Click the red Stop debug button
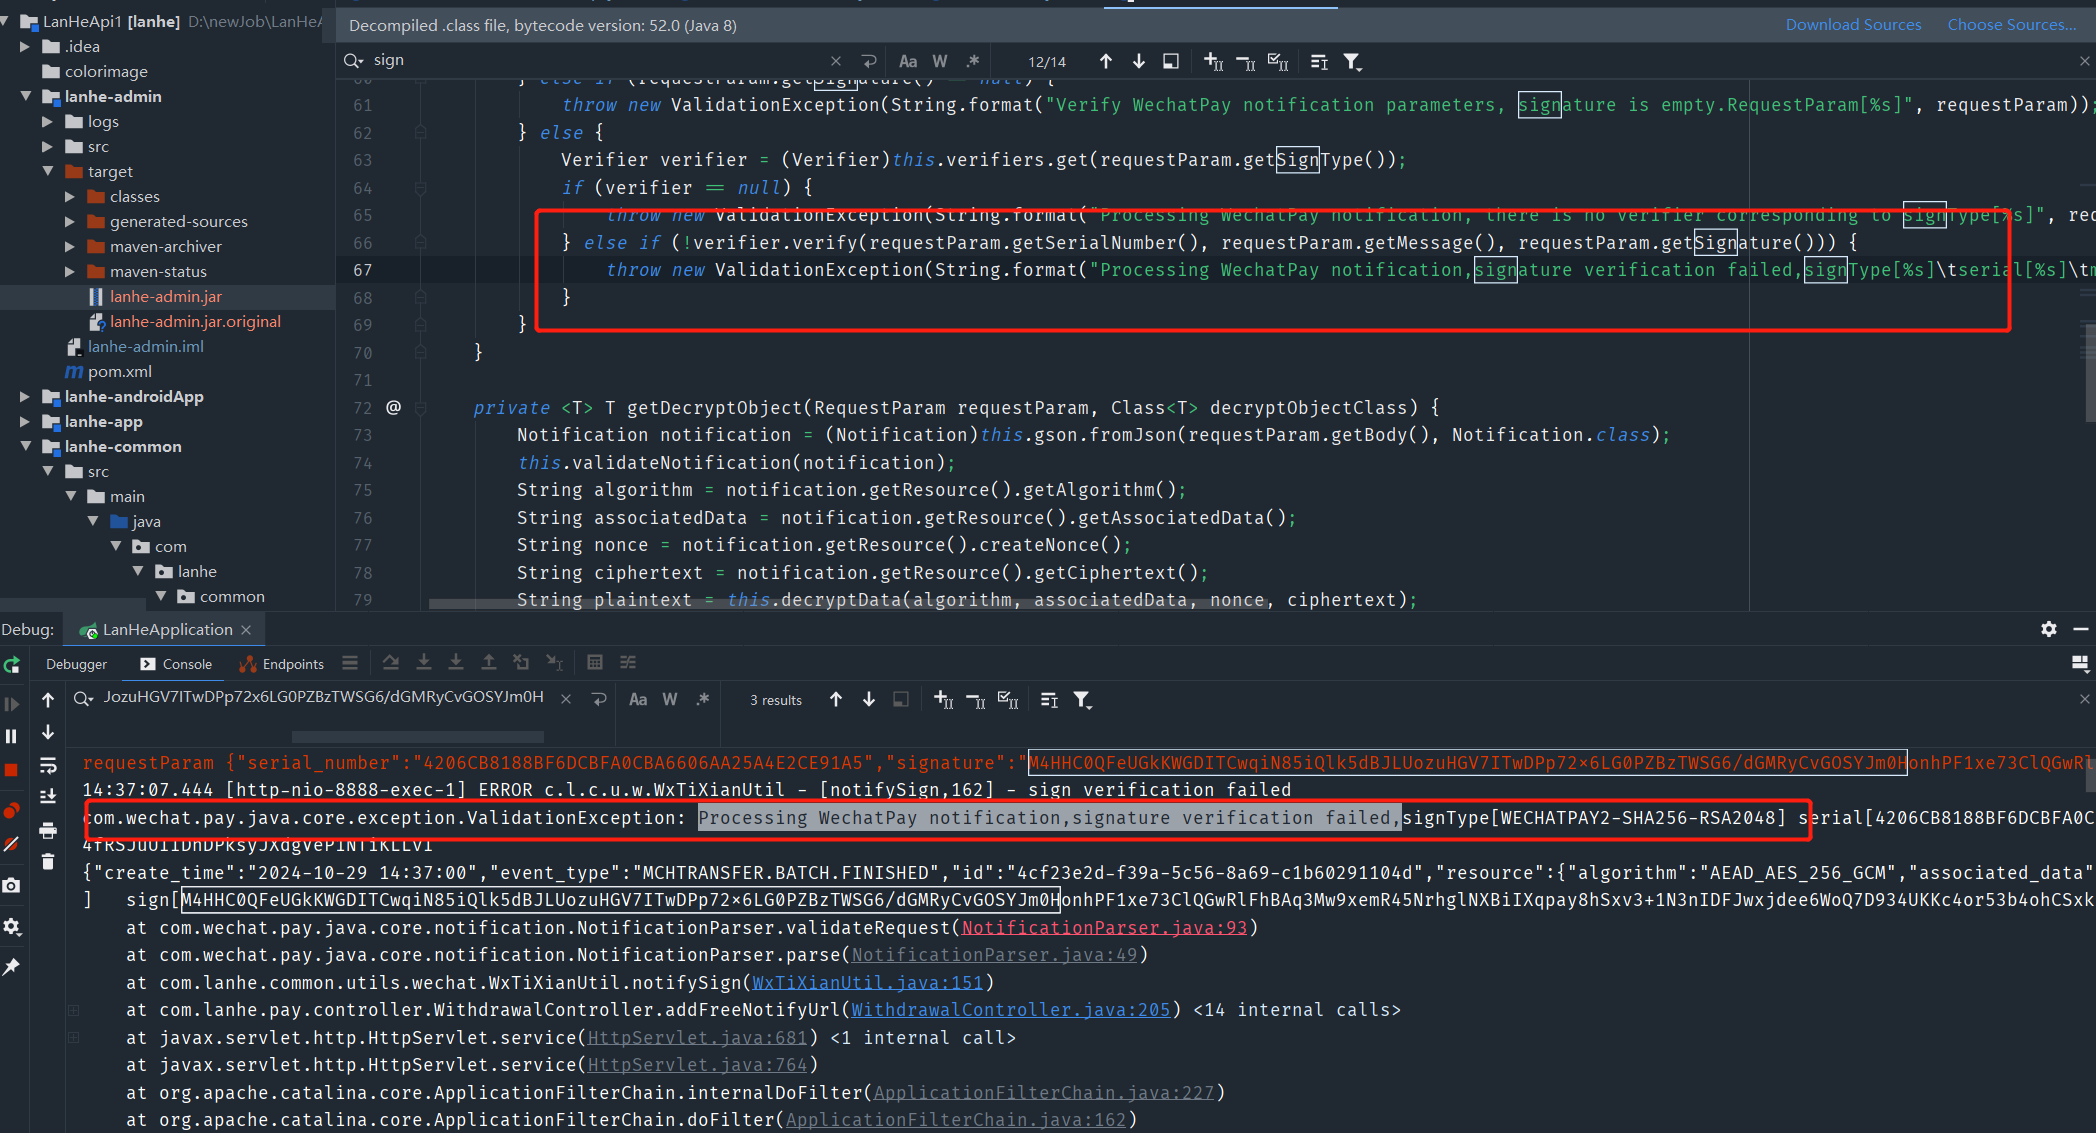The image size is (2096, 1133). click(x=12, y=770)
